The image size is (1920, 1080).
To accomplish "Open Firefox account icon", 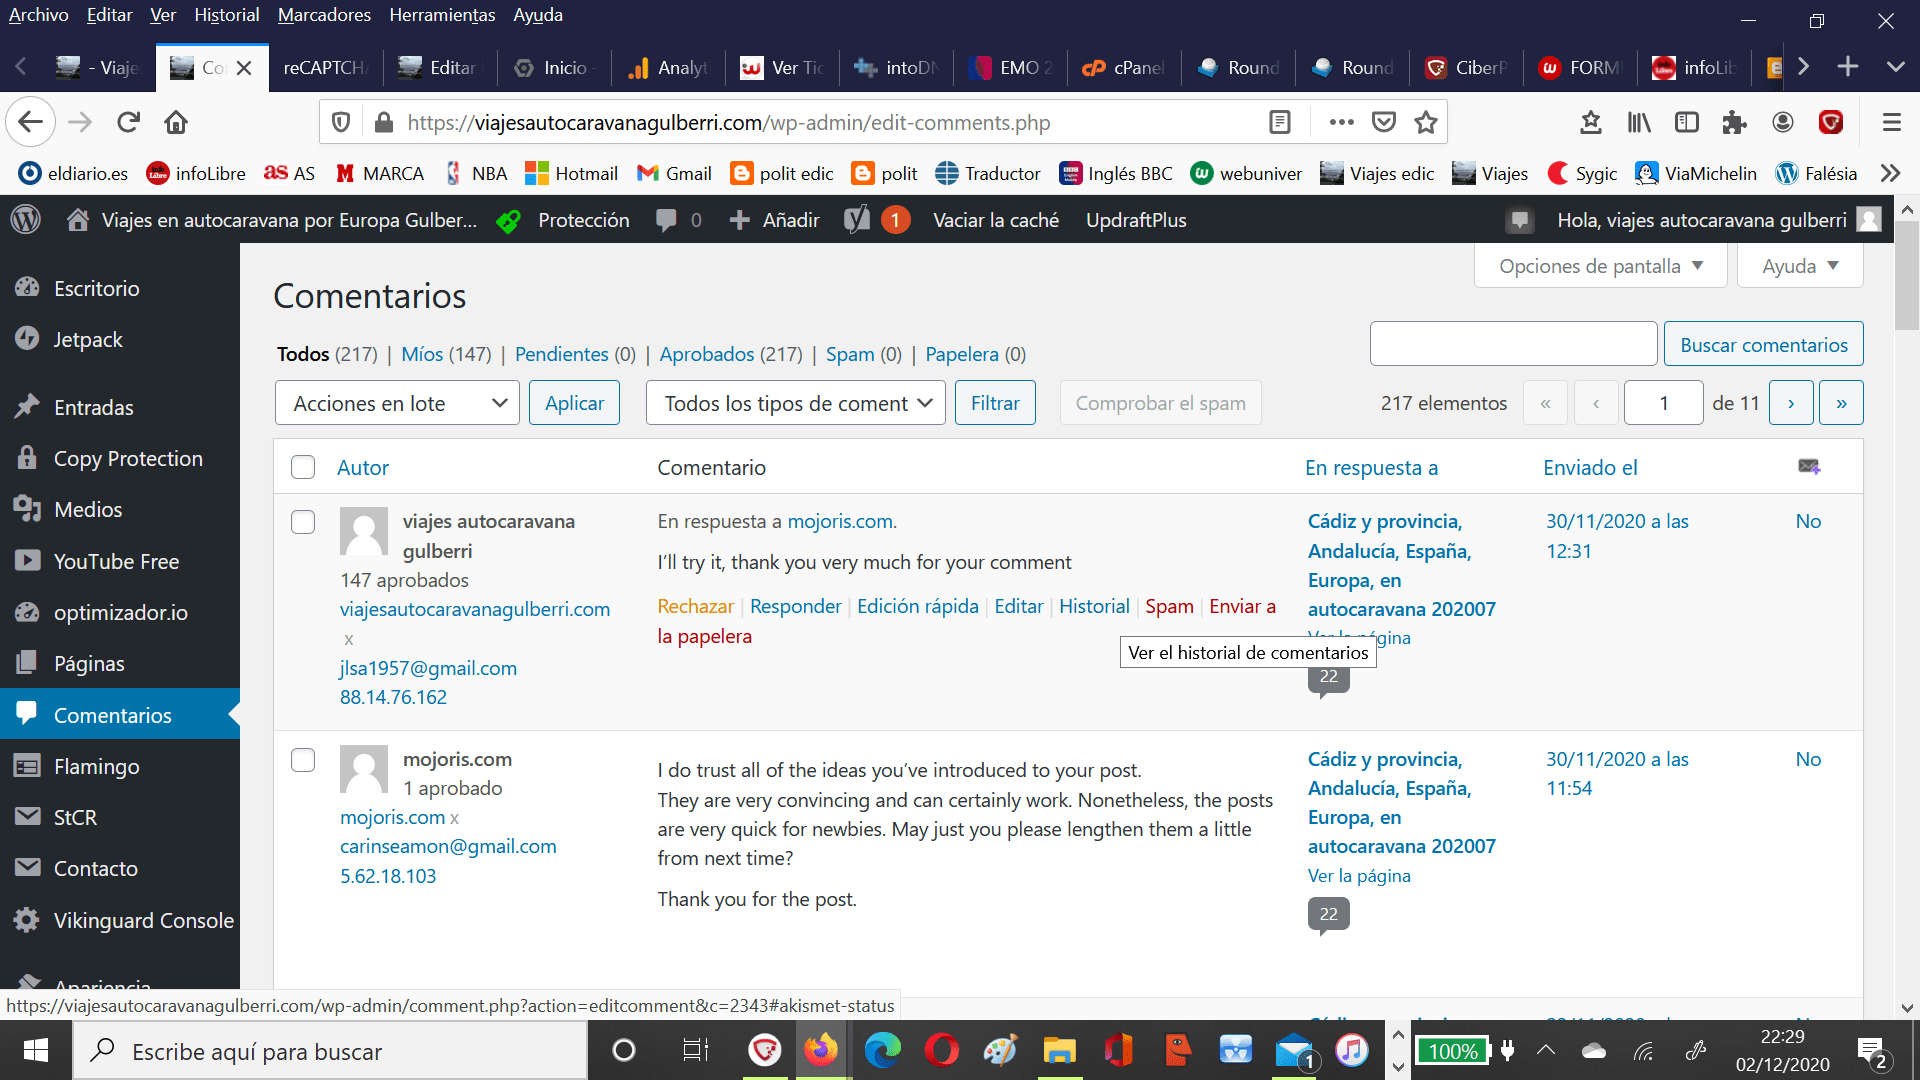I will pyautogui.click(x=1782, y=122).
